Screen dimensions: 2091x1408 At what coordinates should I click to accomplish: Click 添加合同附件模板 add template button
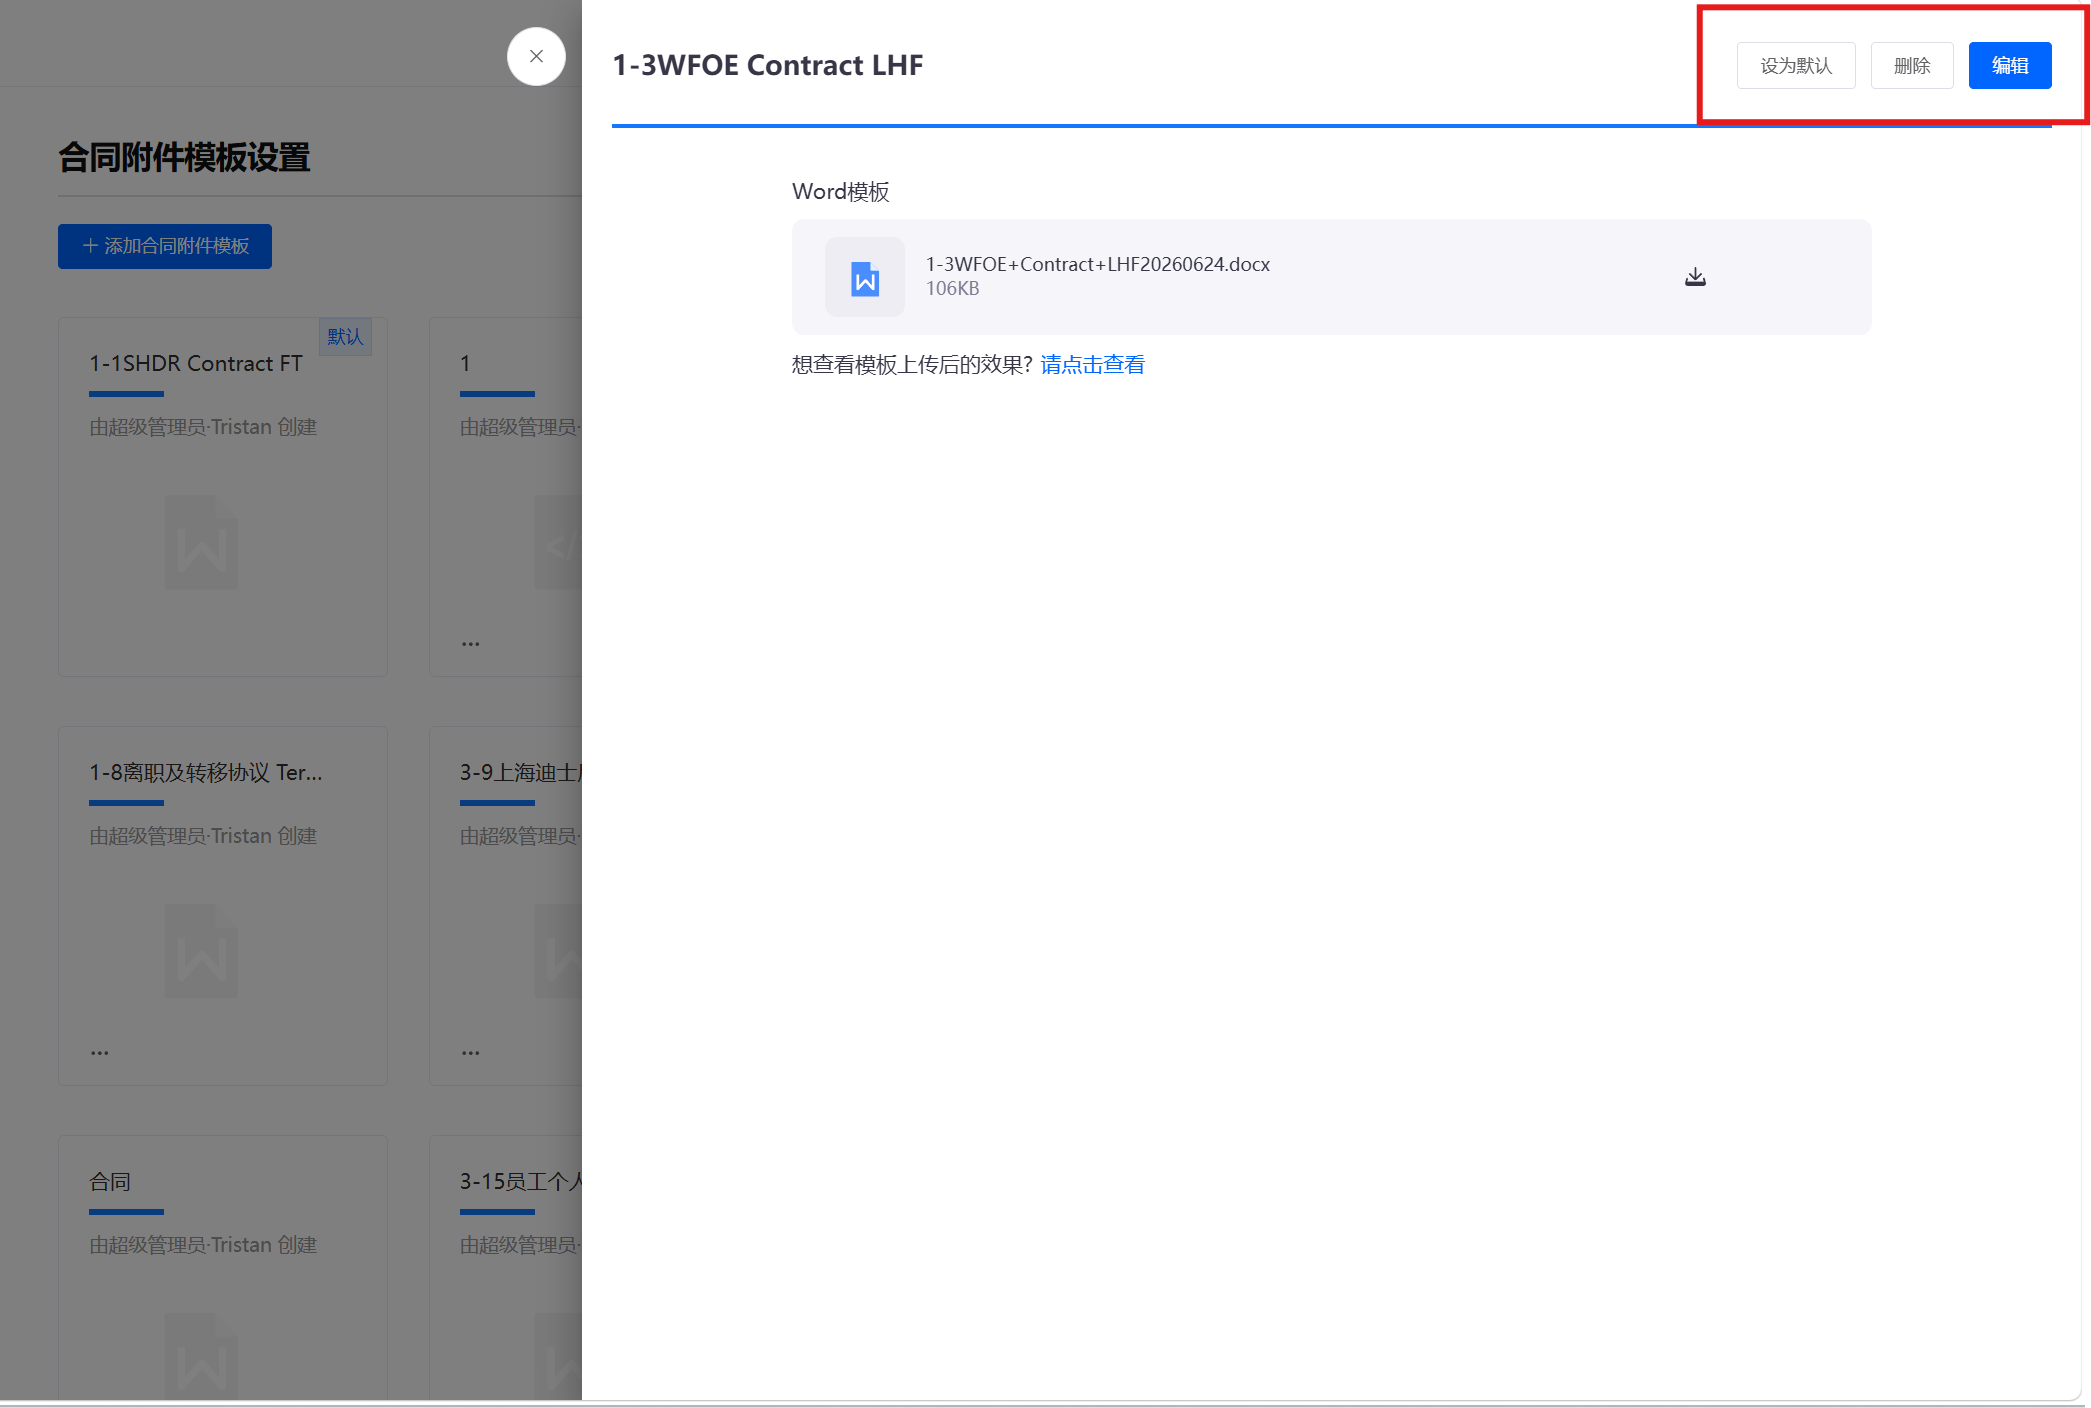coord(165,246)
